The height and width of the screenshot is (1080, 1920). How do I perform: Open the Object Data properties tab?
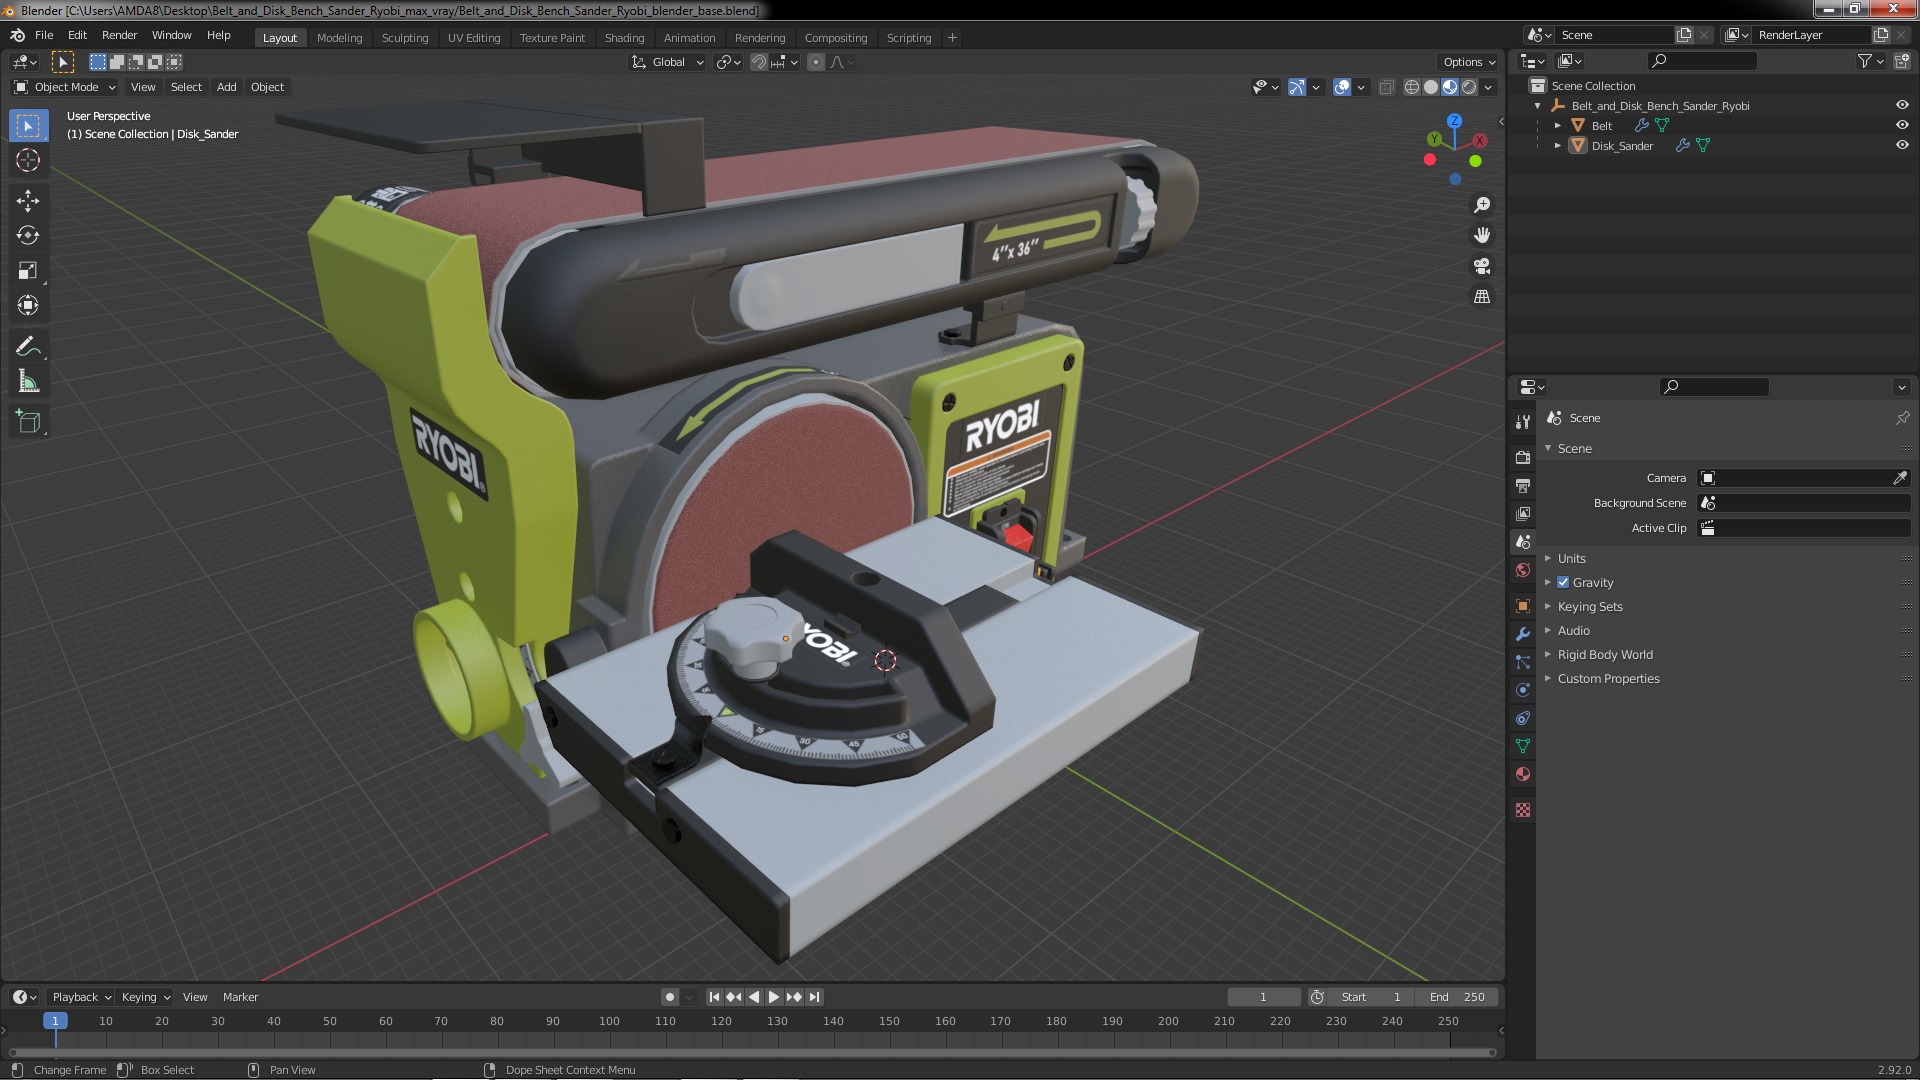click(x=1522, y=746)
